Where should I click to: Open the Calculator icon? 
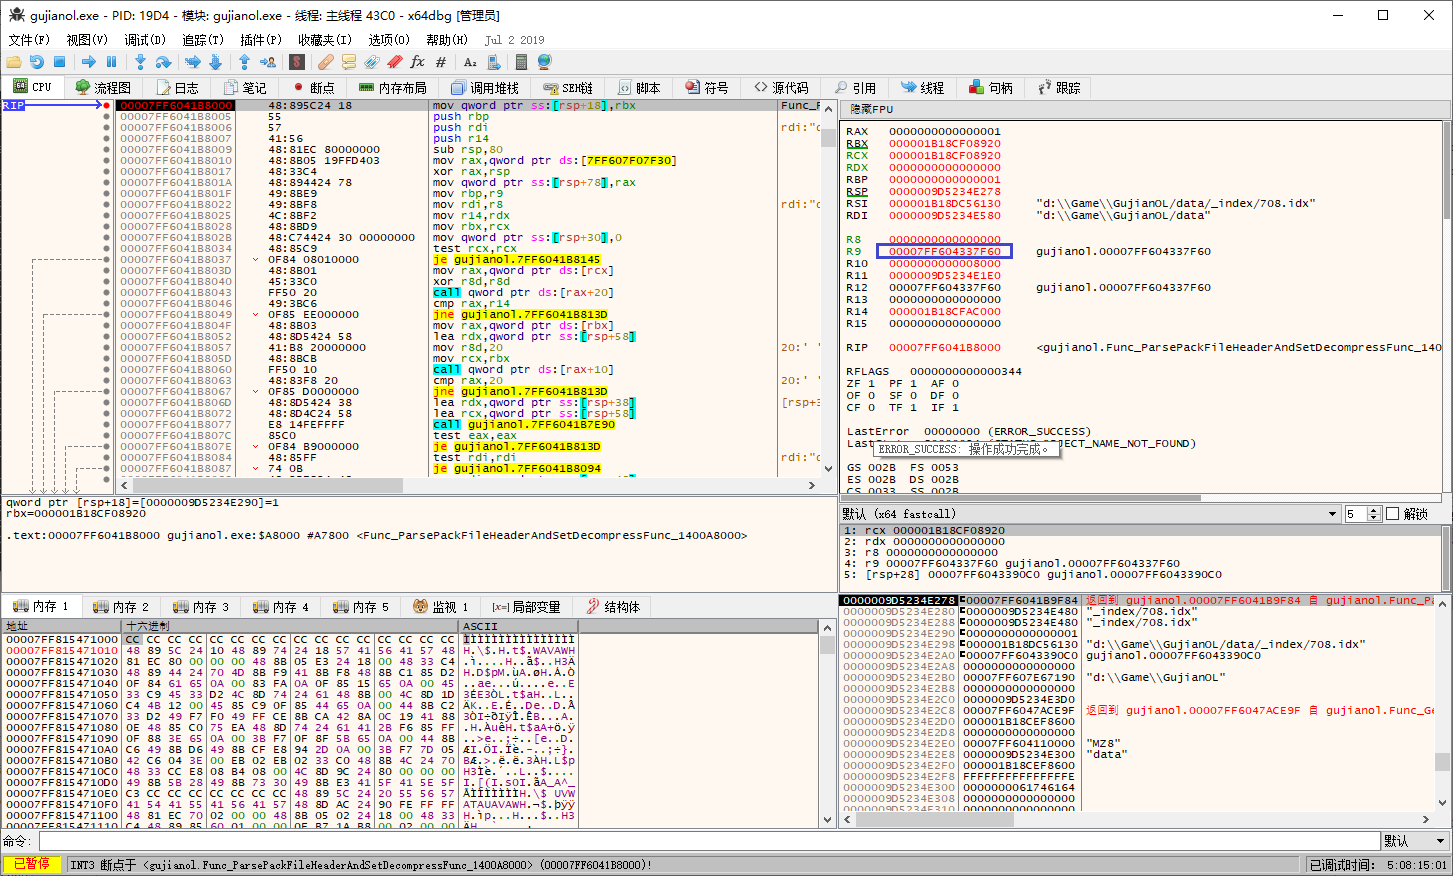click(521, 62)
